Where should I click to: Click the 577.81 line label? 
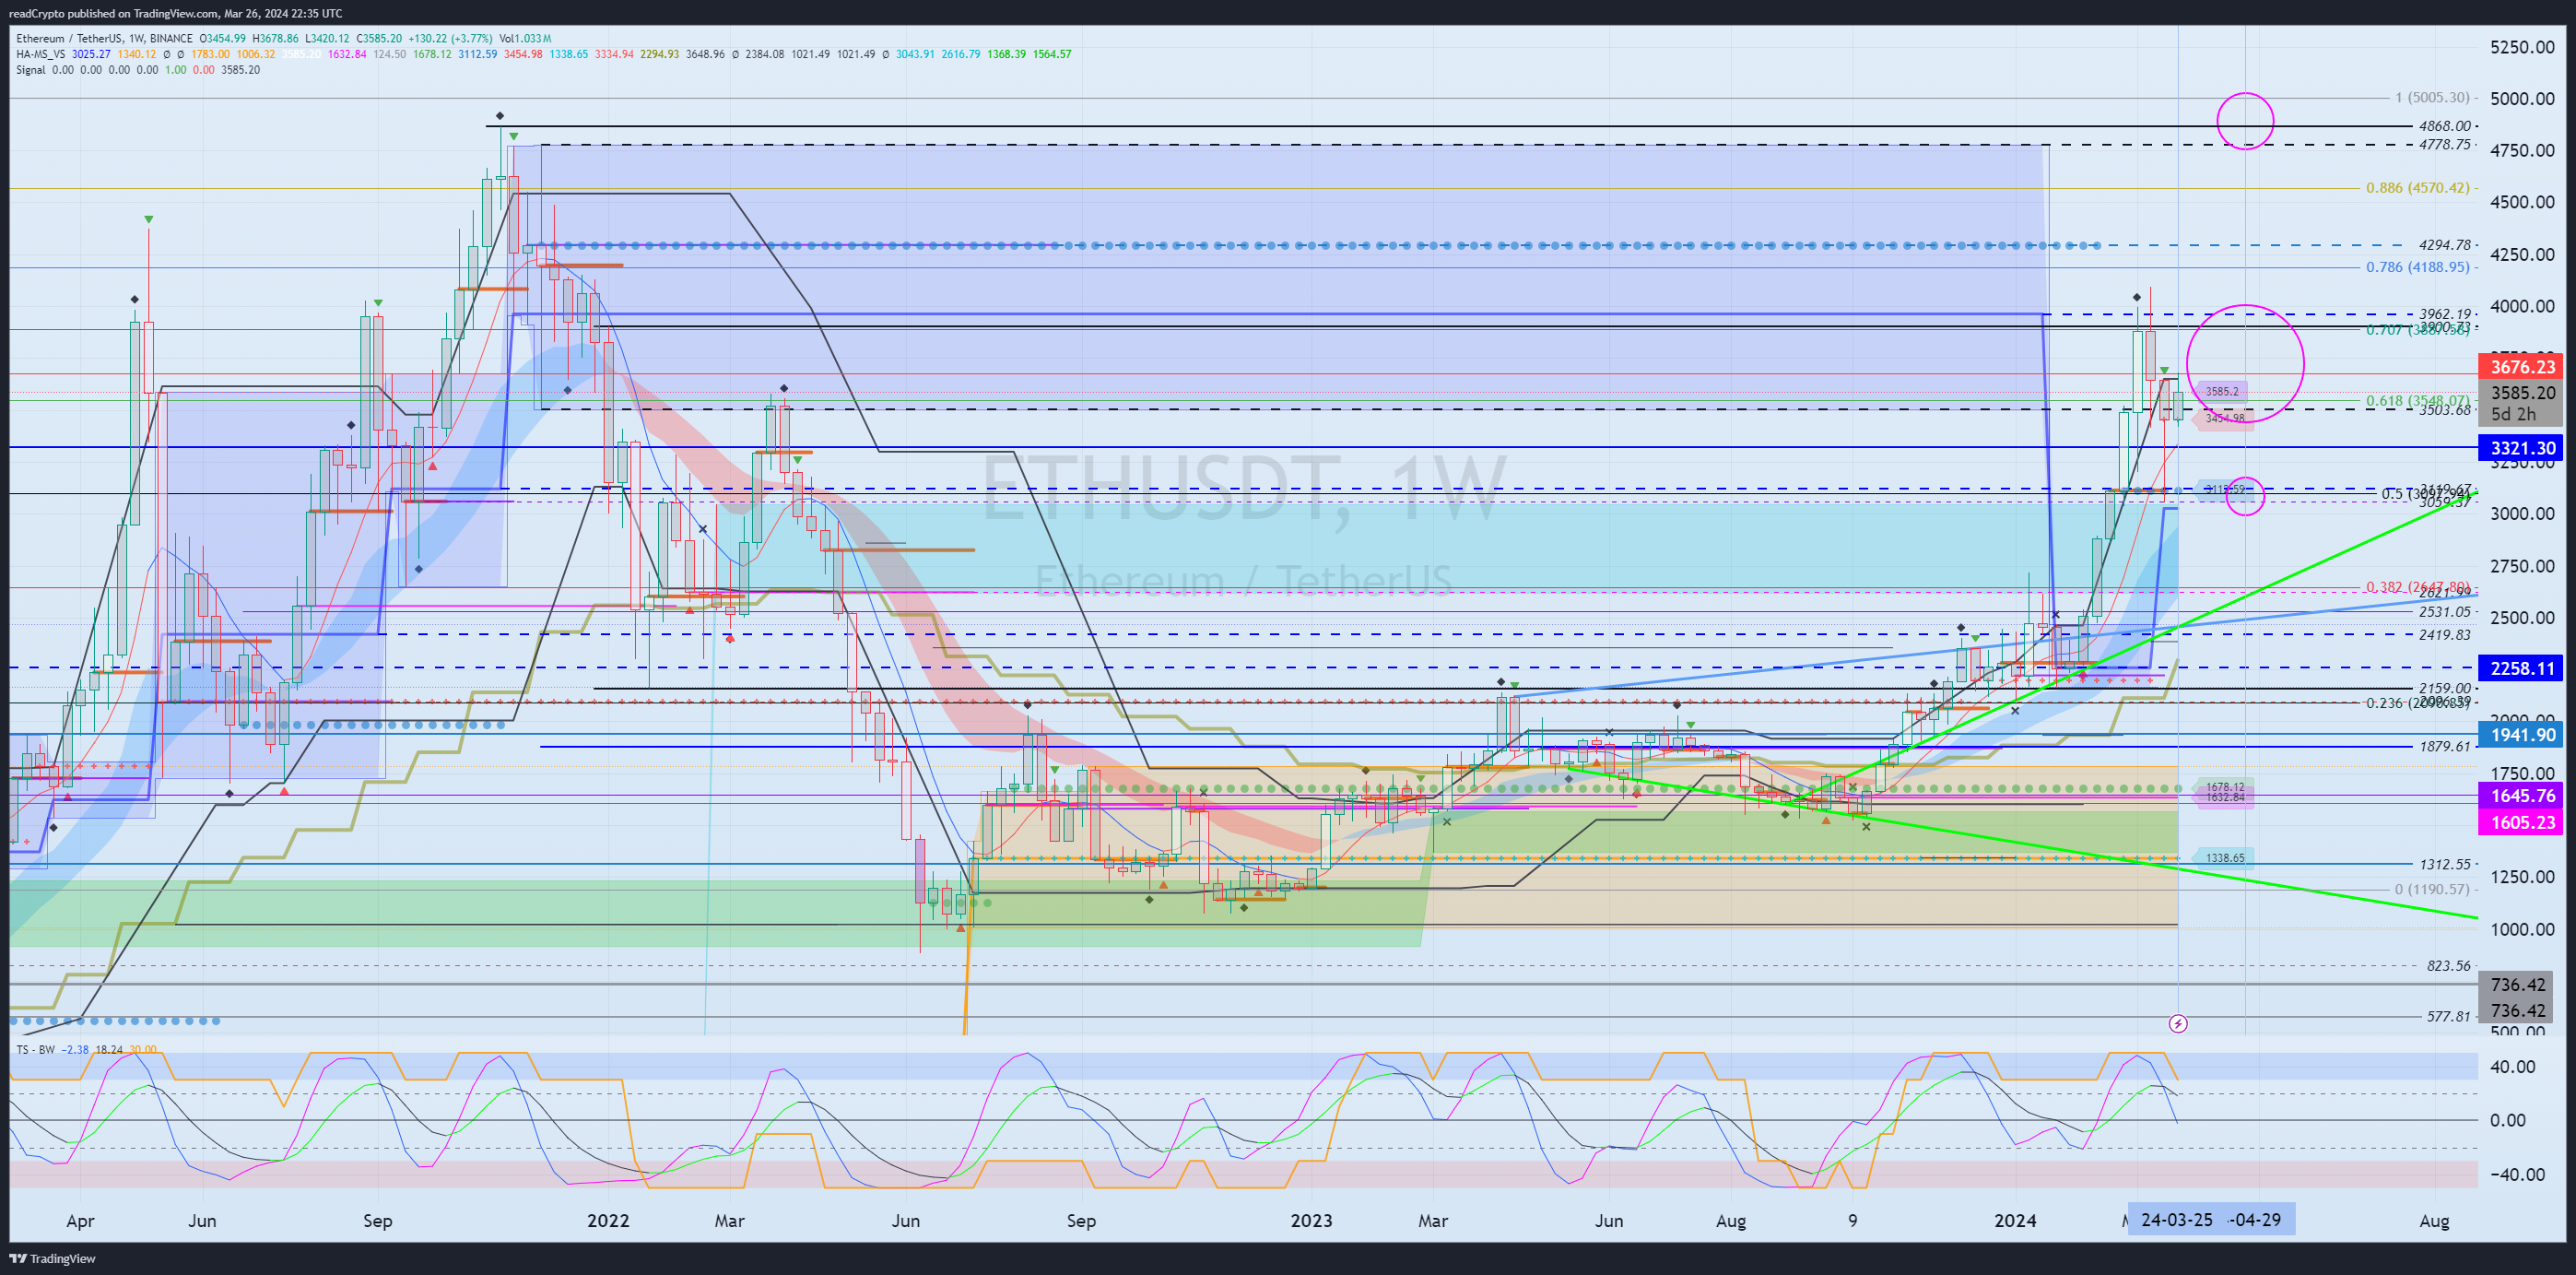(2449, 1016)
